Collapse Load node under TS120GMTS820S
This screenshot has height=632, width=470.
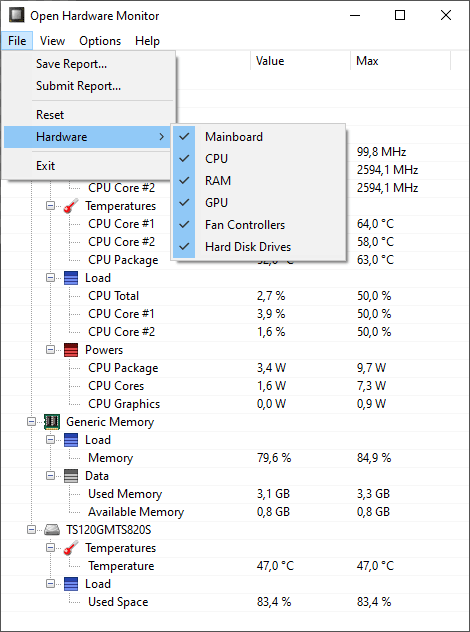[50, 584]
